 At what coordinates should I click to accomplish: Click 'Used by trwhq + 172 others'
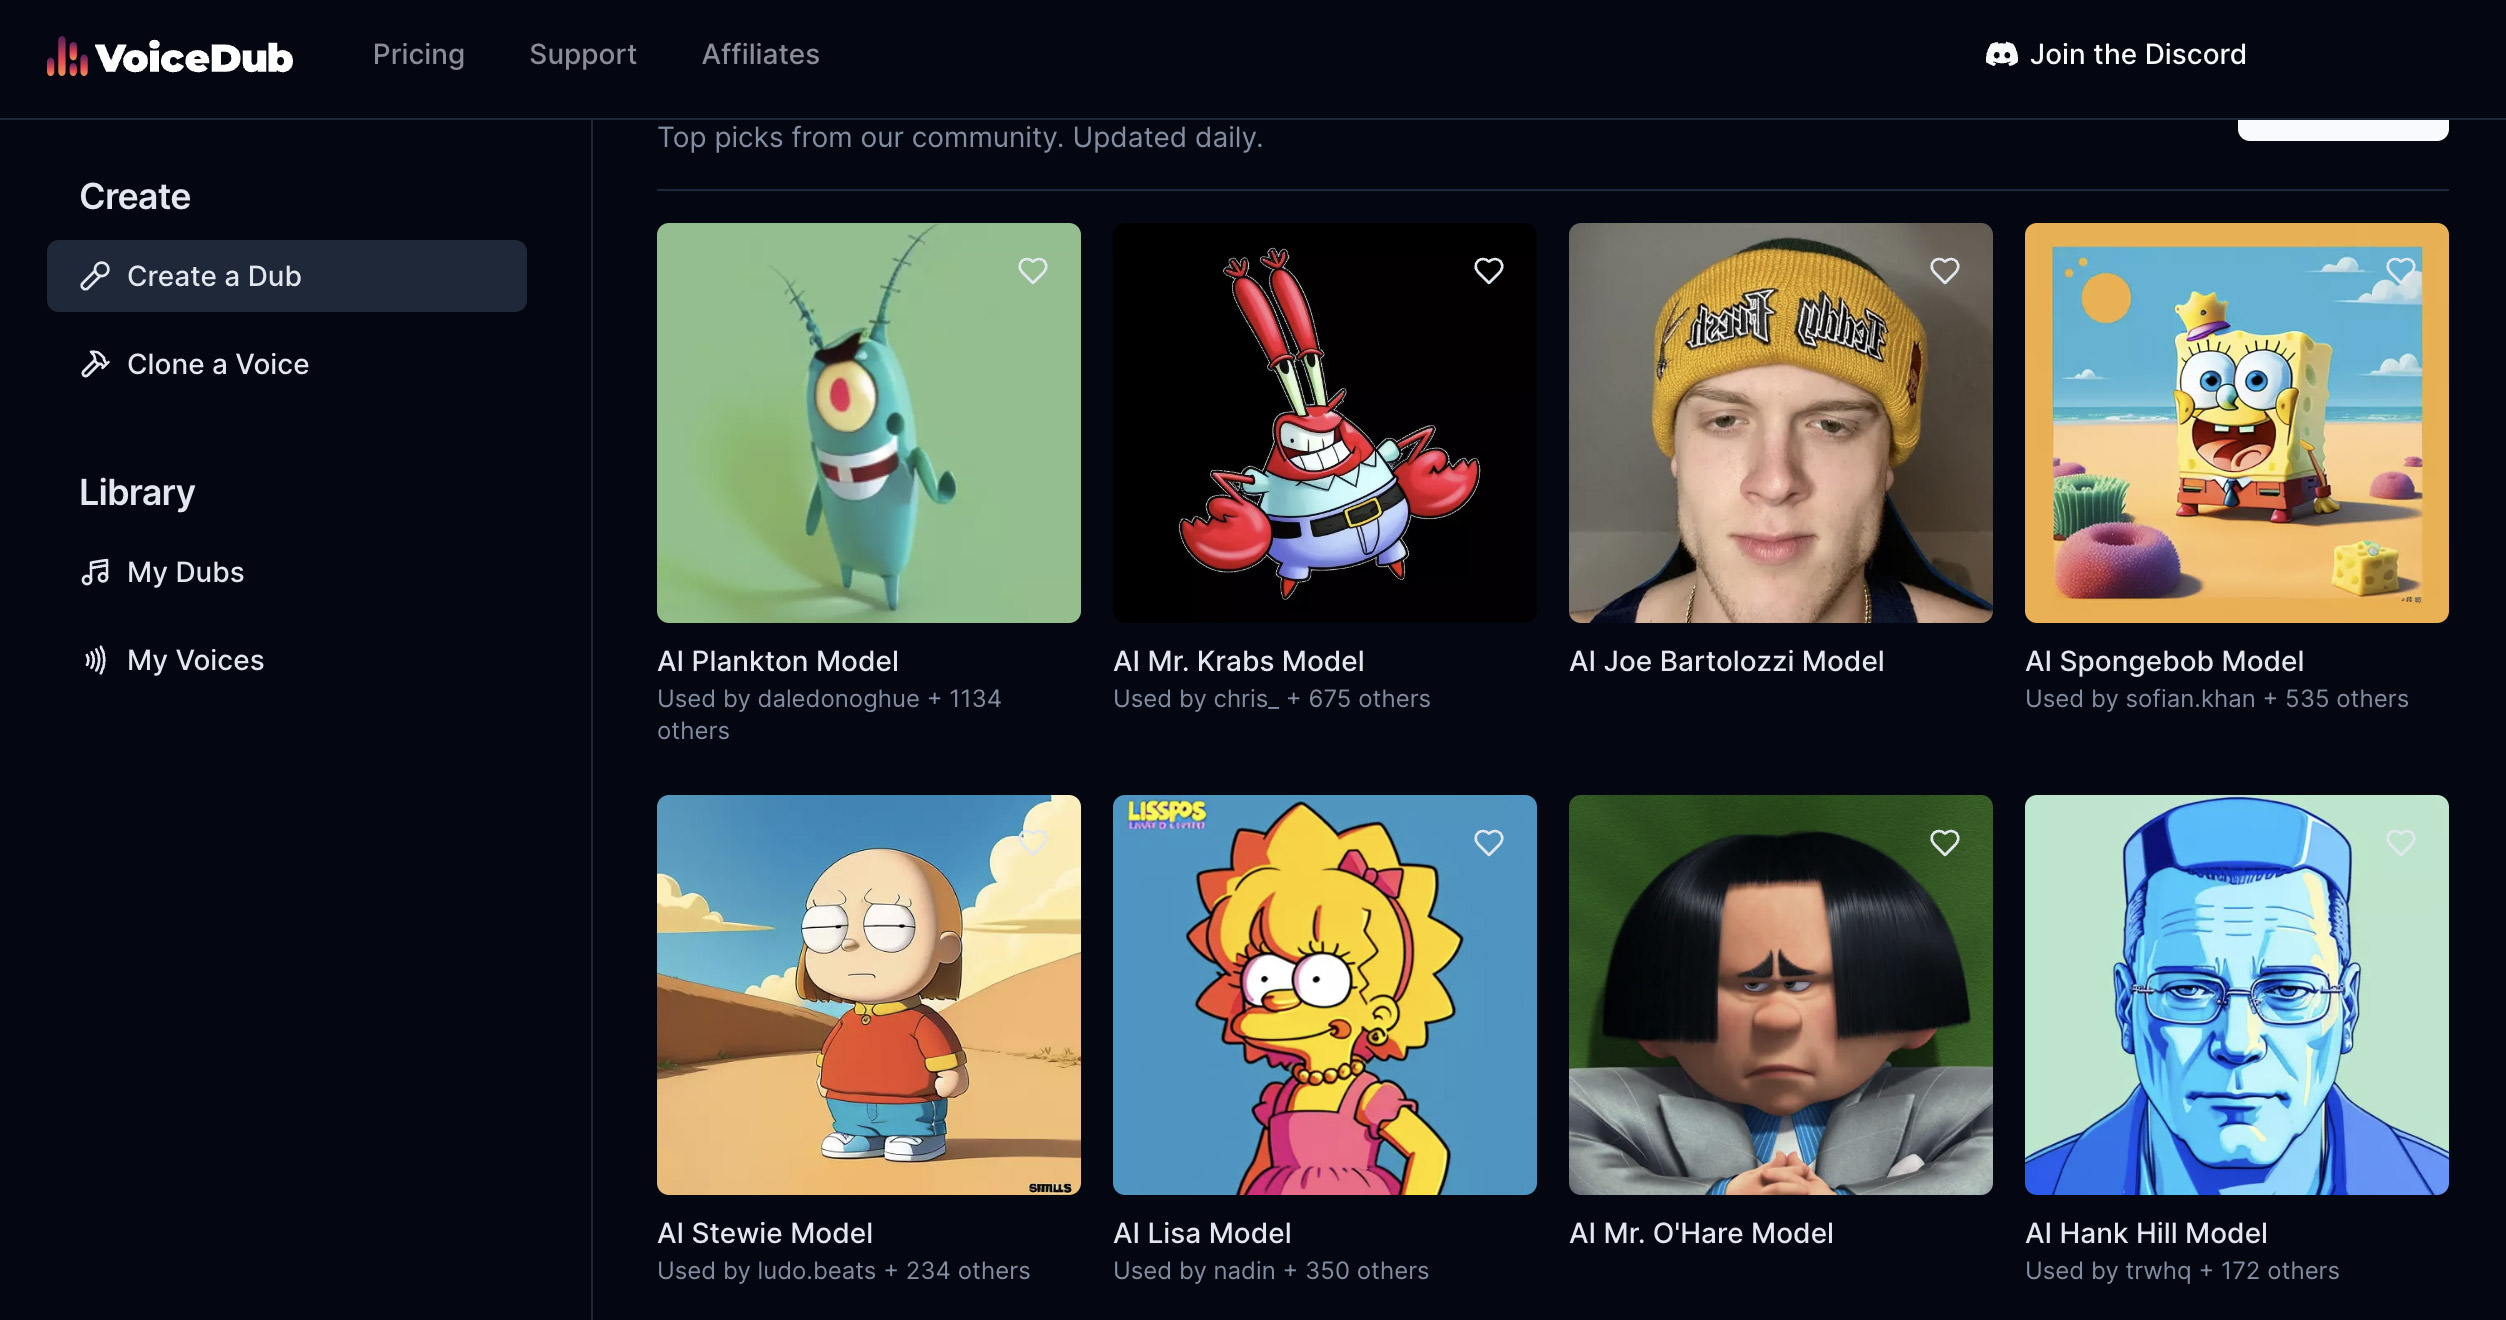pos(2182,1271)
